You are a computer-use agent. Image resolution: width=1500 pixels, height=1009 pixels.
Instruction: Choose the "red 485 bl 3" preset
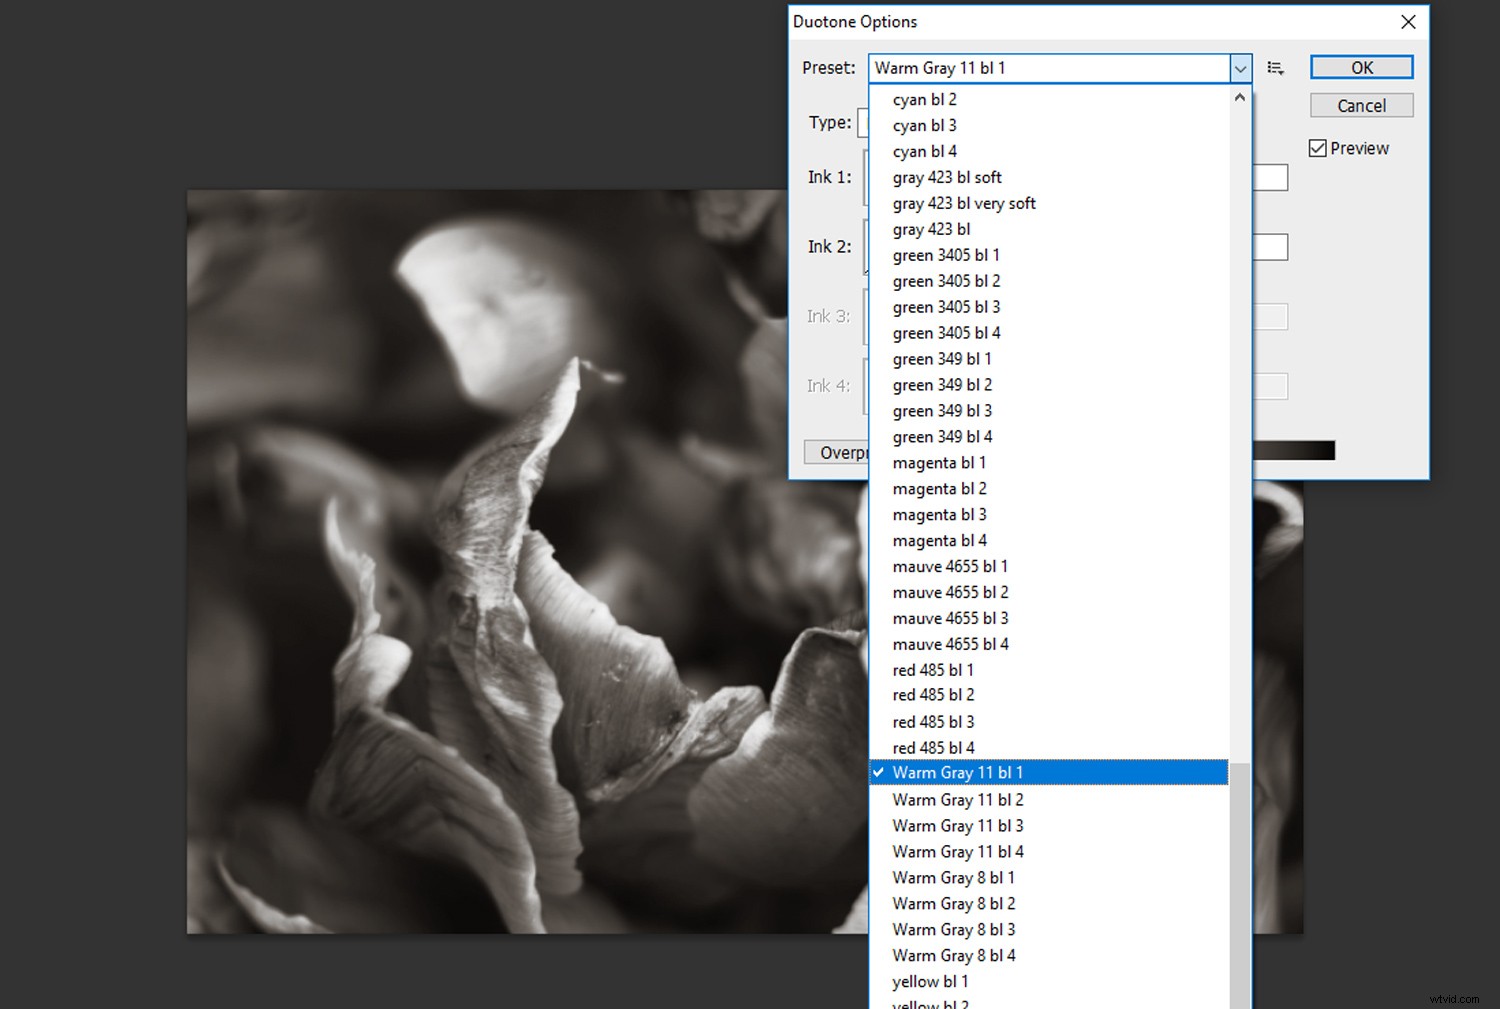[932, 721]
